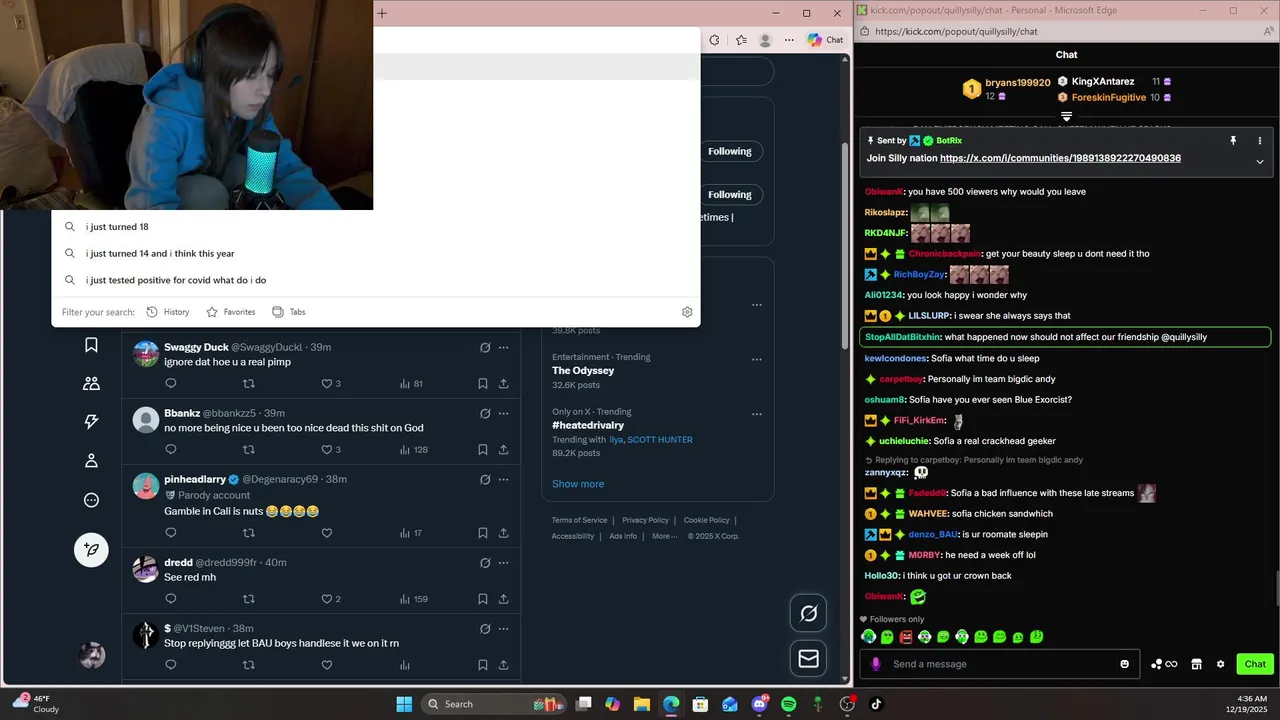1280x720 pixels.
Task: Open more options on pinheadlarry's post
Action: (503, 479)
